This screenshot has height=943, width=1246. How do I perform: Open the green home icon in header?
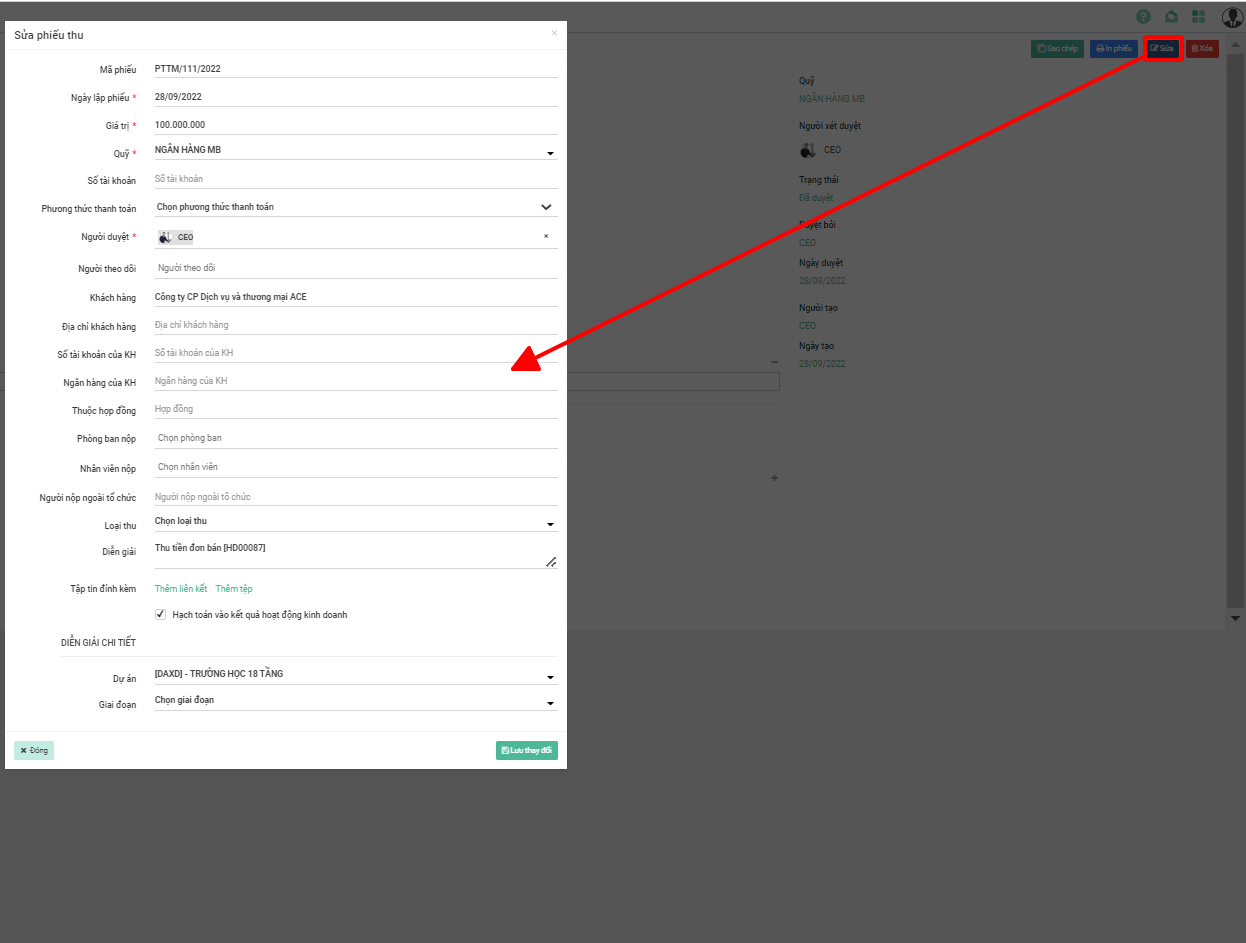(x=1171, y=17)
